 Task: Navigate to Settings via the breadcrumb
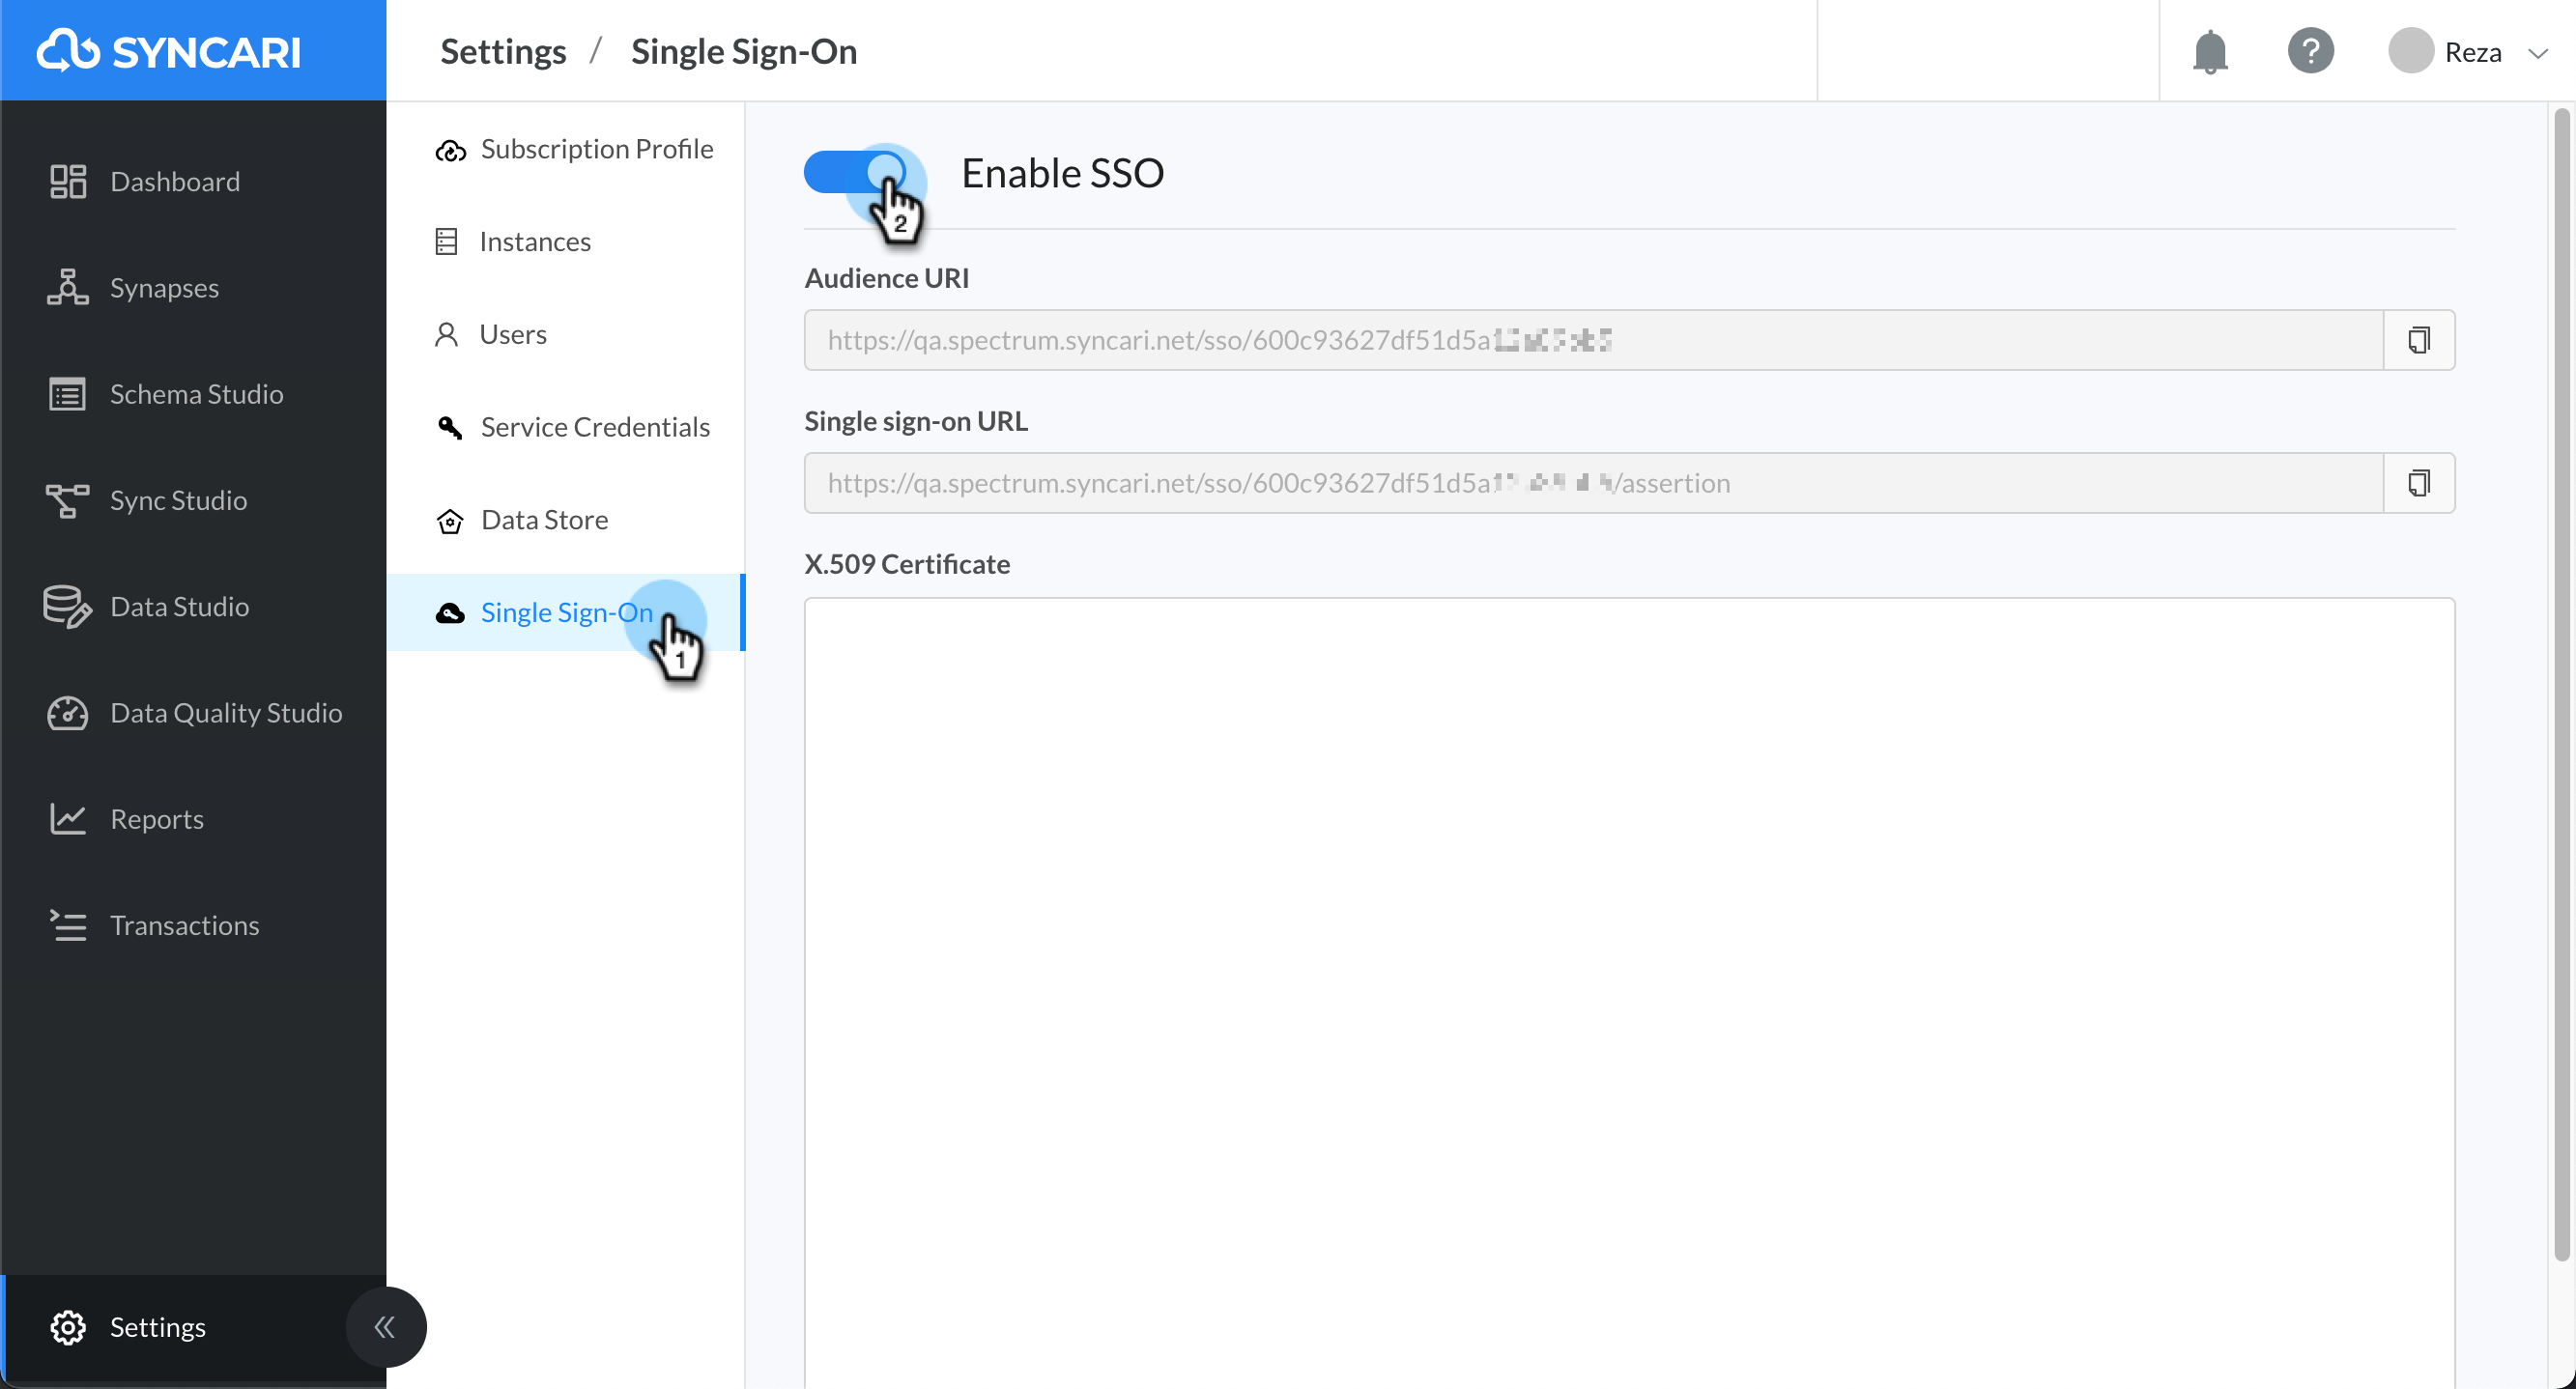click(x=503, y=50)
